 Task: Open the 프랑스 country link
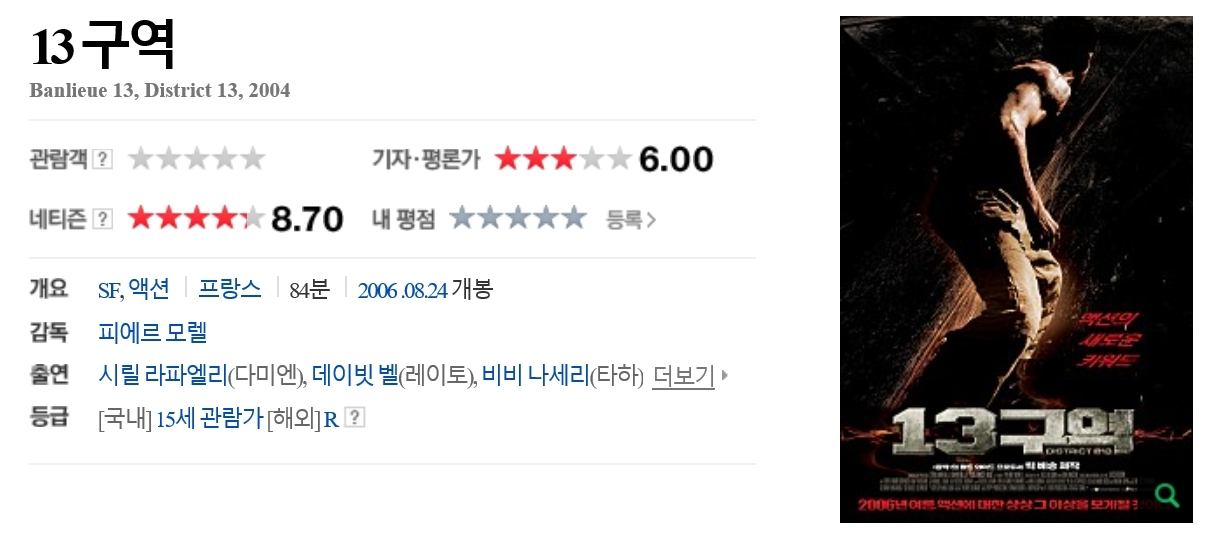pos(230,290)
